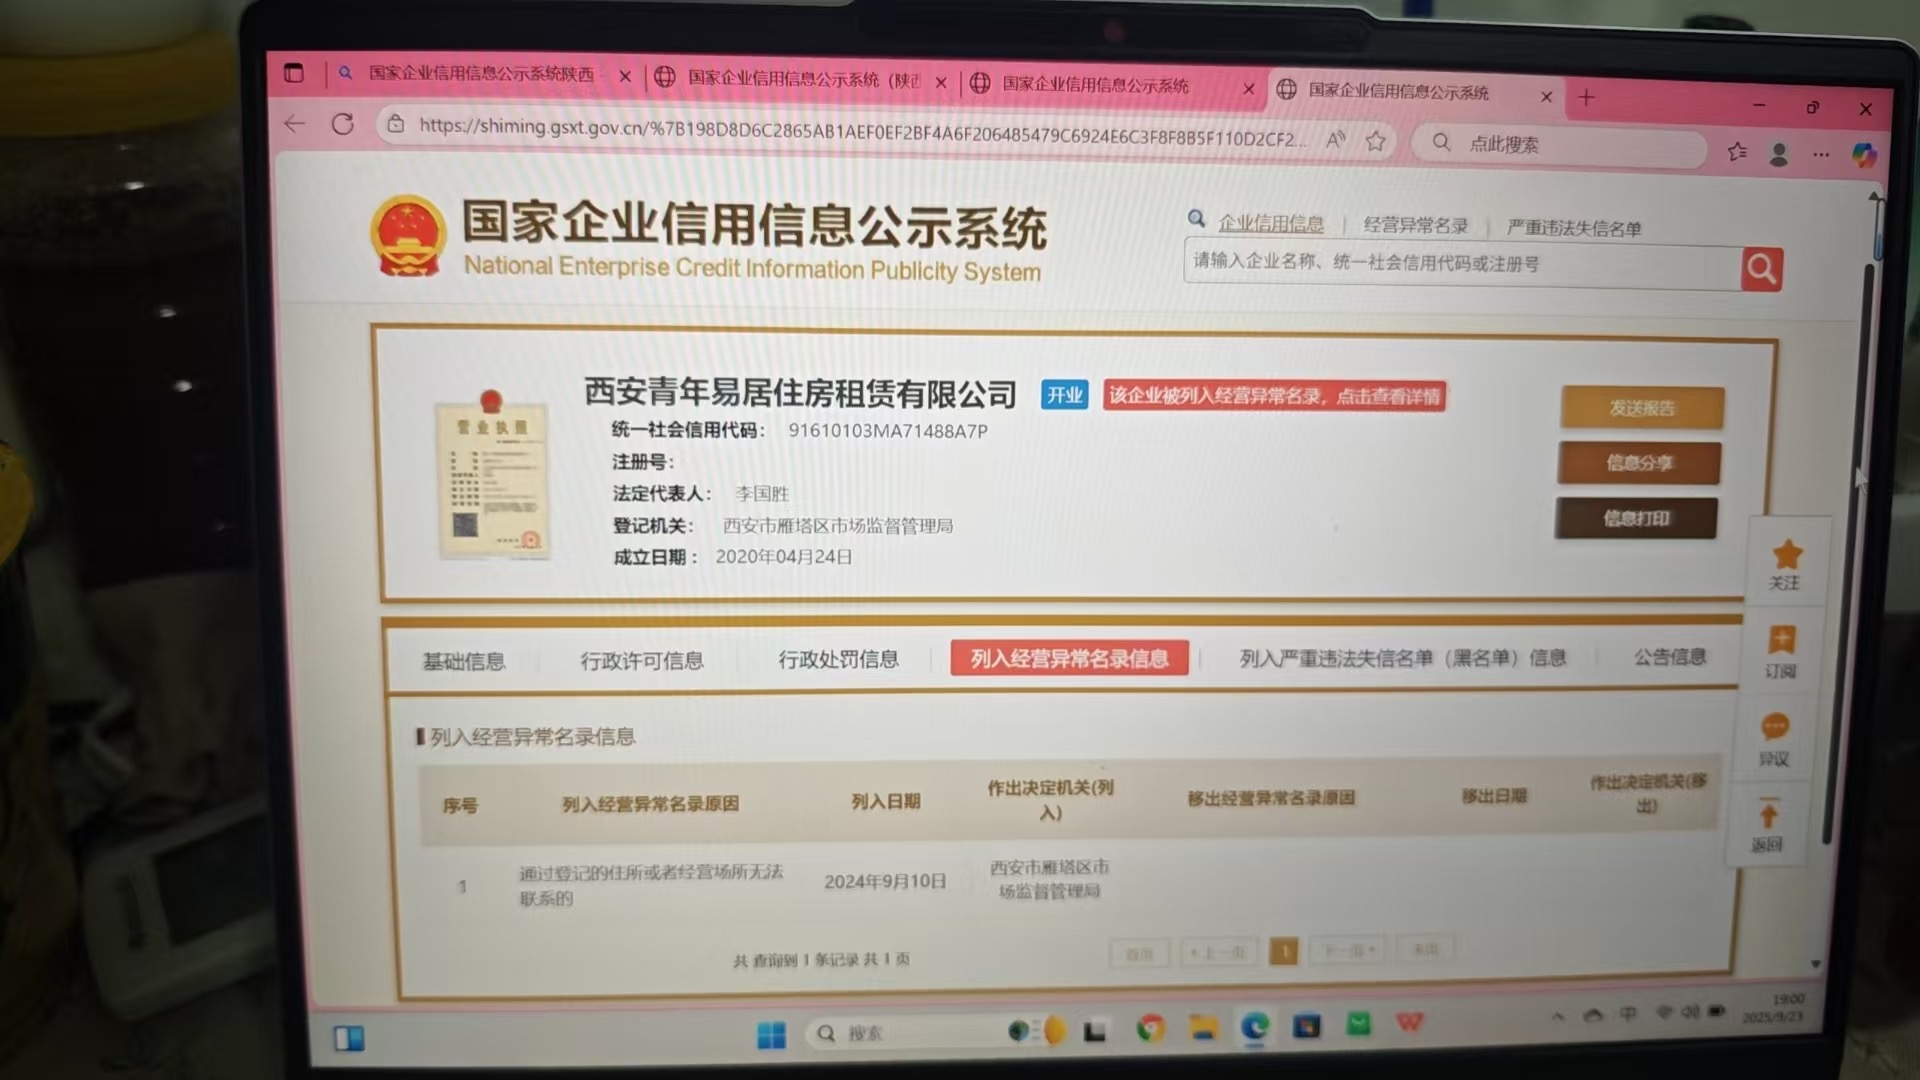Add page to favorites star icon
1920x1080 pixels.
[x=1376, y=141]
